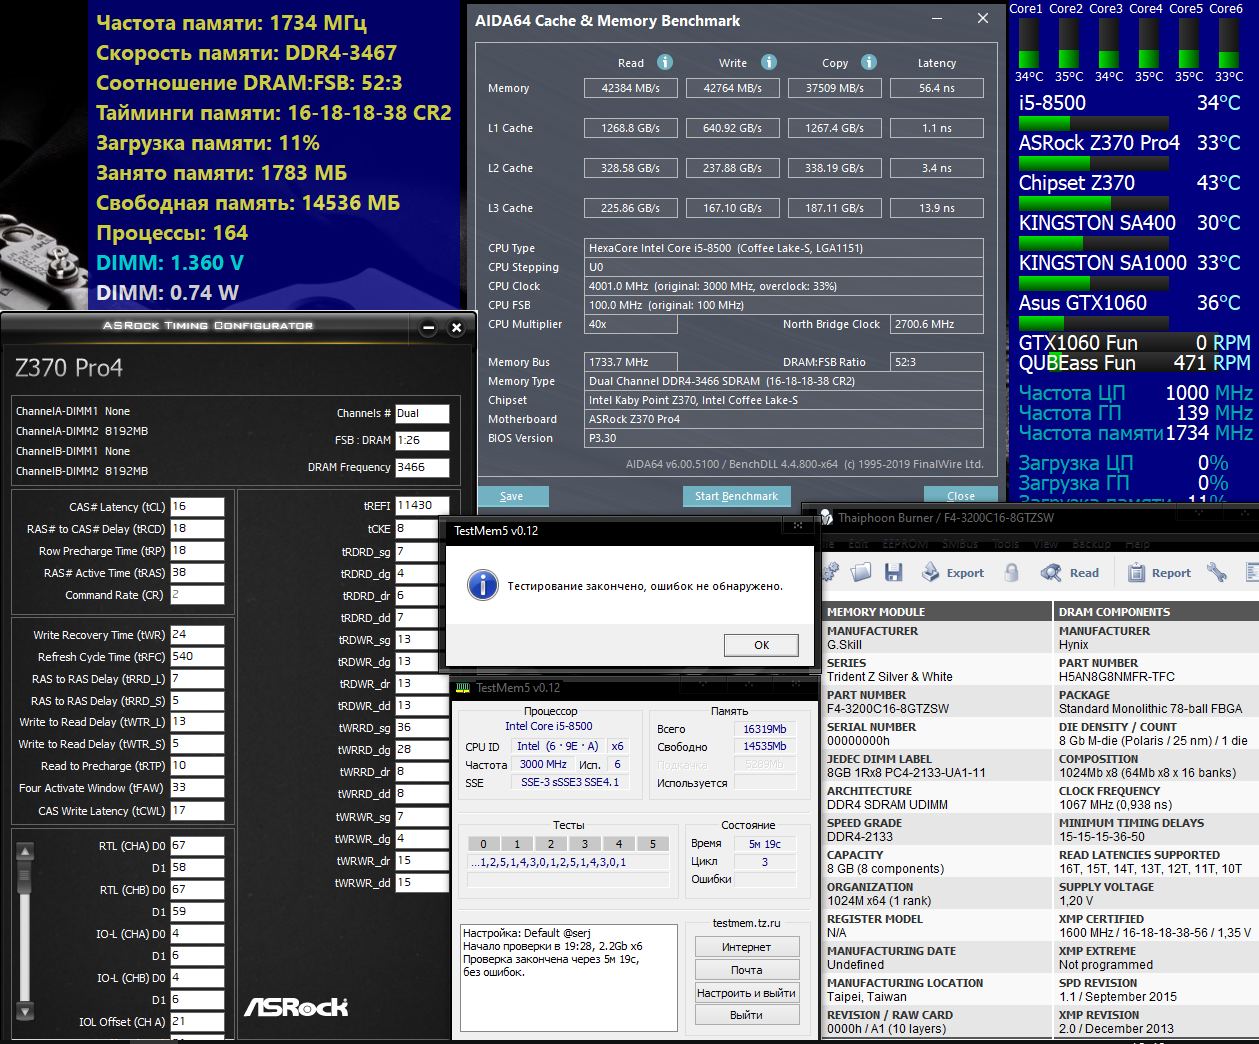
Task: Click the blue information icon in TestMem5 dialog
Action: [x=482, y=585]
